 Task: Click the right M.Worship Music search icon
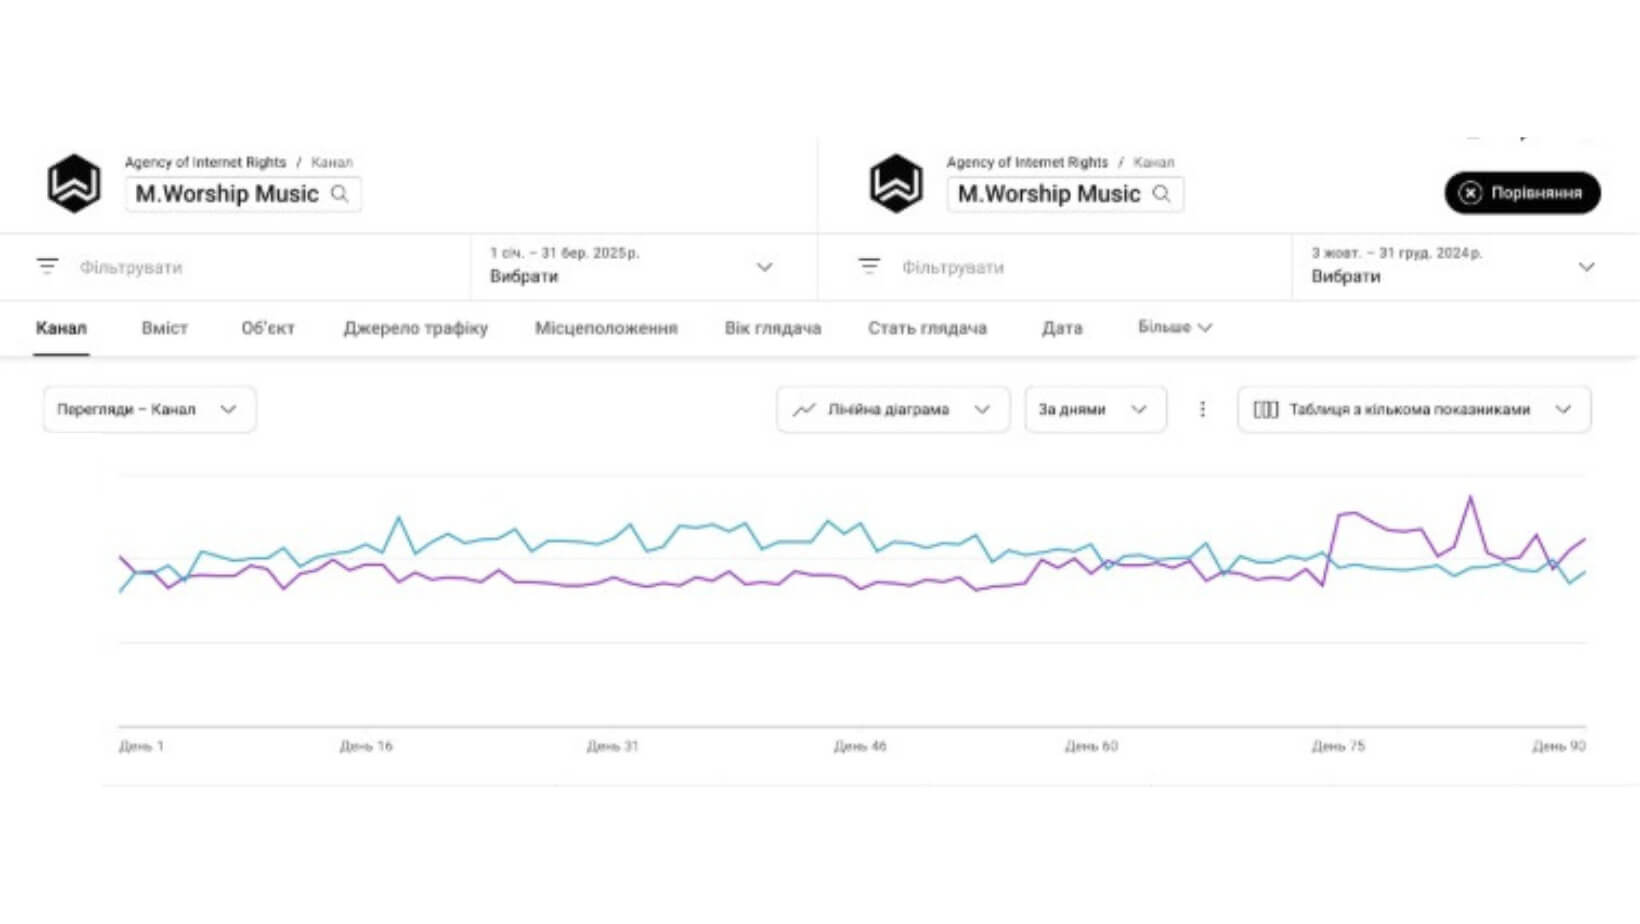[1161, 194]
